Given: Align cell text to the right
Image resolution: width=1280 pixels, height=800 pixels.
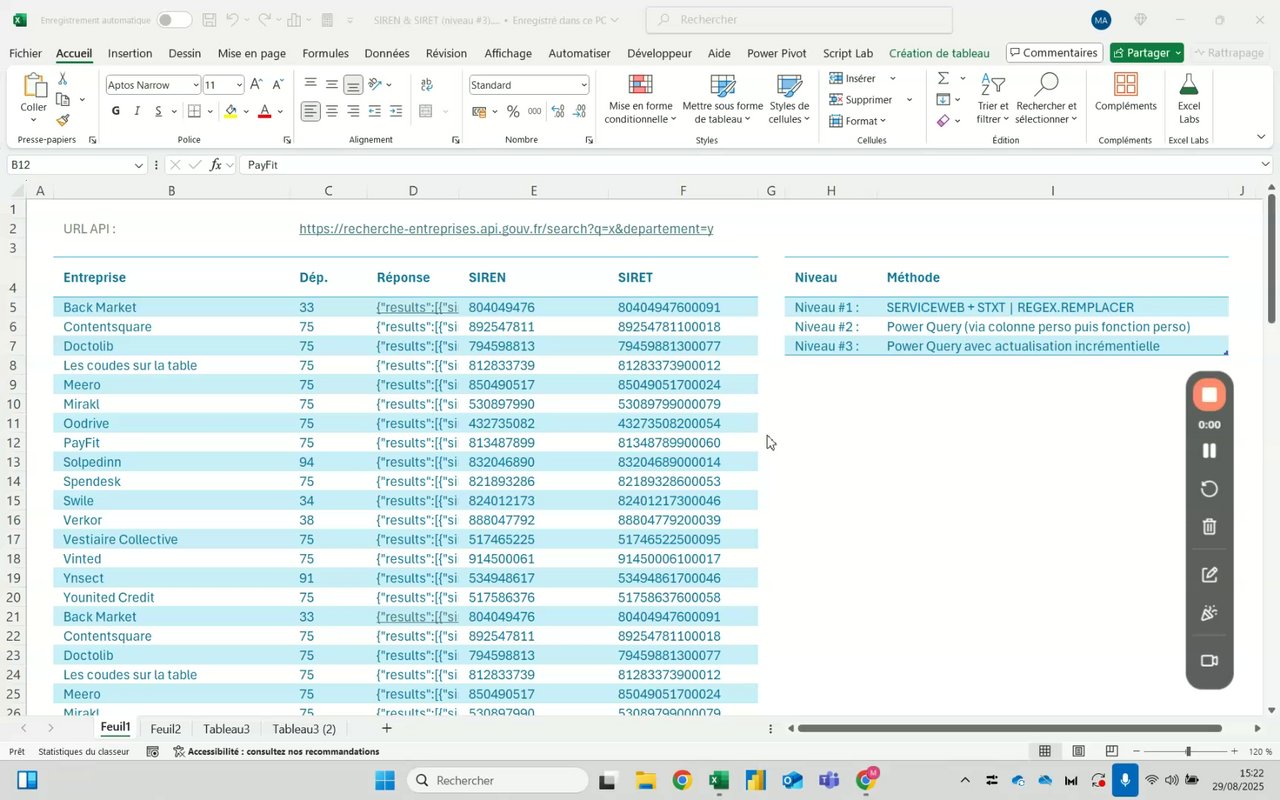Looking at the screenshot, I should (x=353, y=111).
